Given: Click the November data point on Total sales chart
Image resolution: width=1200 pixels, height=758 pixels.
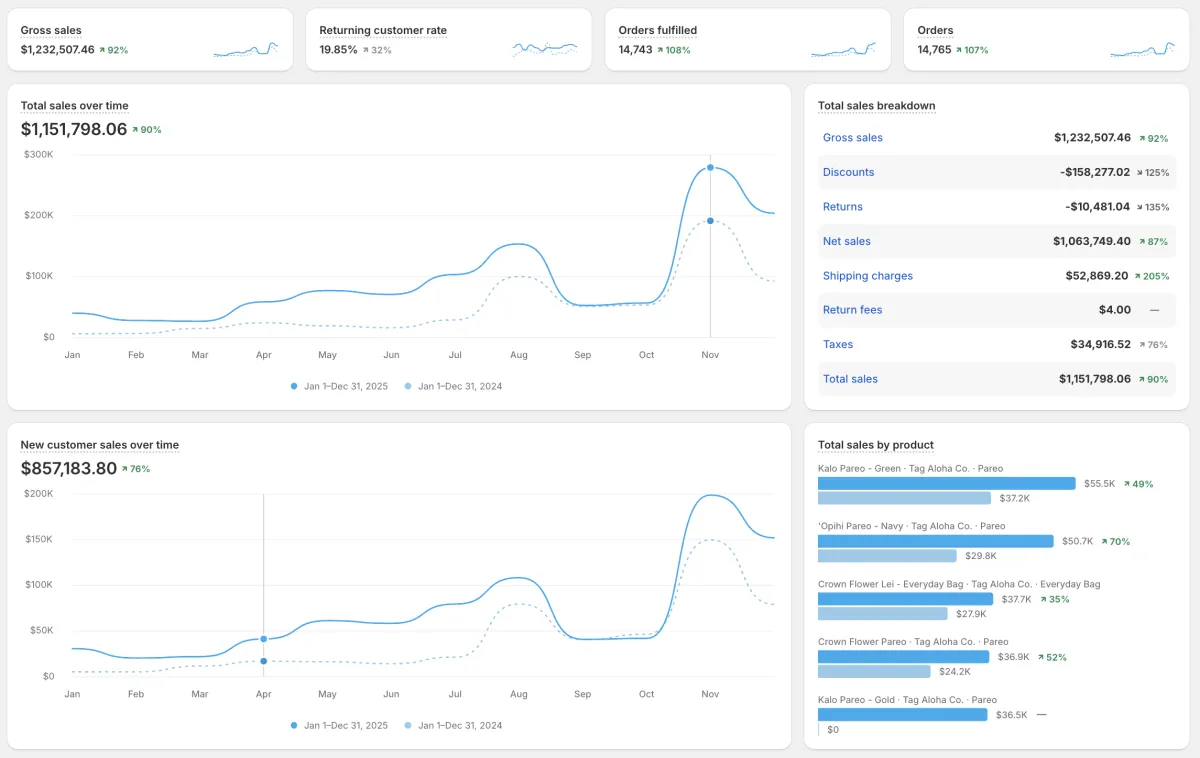Looking at the screenshot, I should click(x=710, y=168).
